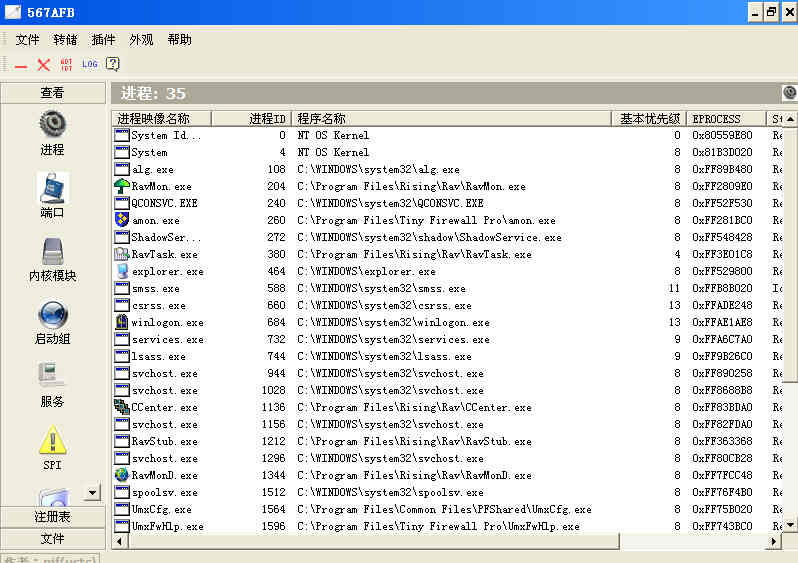The width and height of the screenshot is (798, 563).
Task: Click the winlogon.exe icon
Action: (122, 322)
